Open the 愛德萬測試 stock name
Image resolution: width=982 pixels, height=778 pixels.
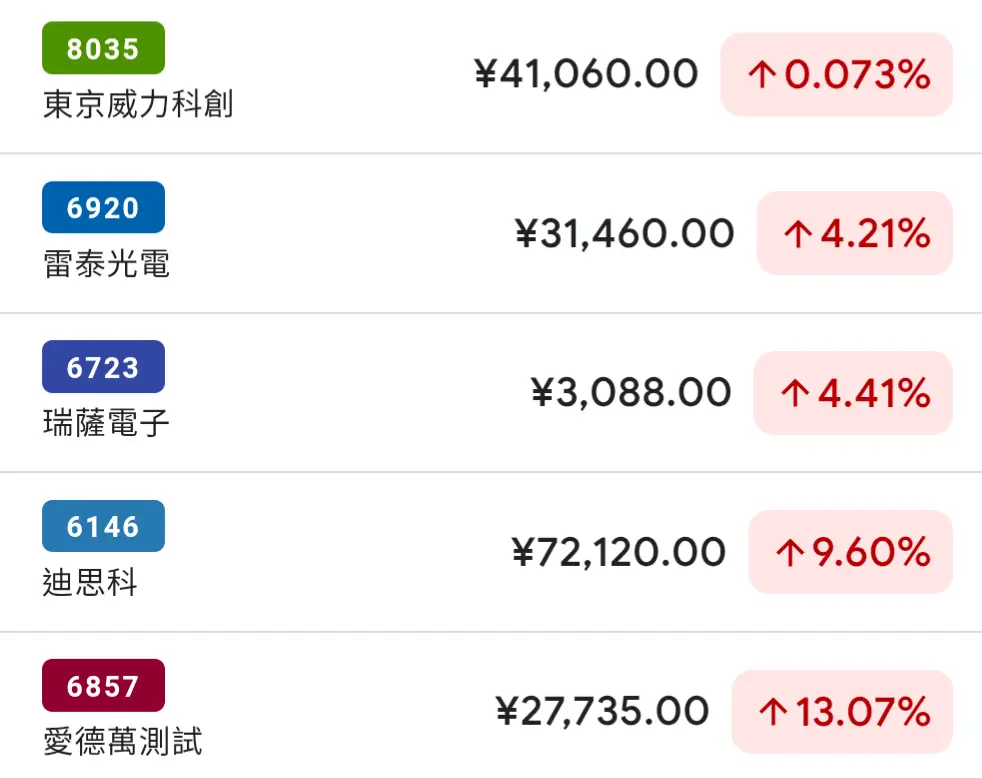point(123,742)
